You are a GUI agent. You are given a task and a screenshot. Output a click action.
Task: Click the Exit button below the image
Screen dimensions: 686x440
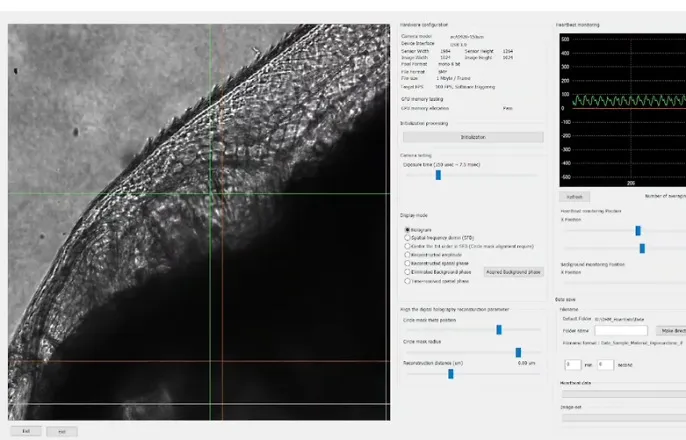tap(26, 431)
